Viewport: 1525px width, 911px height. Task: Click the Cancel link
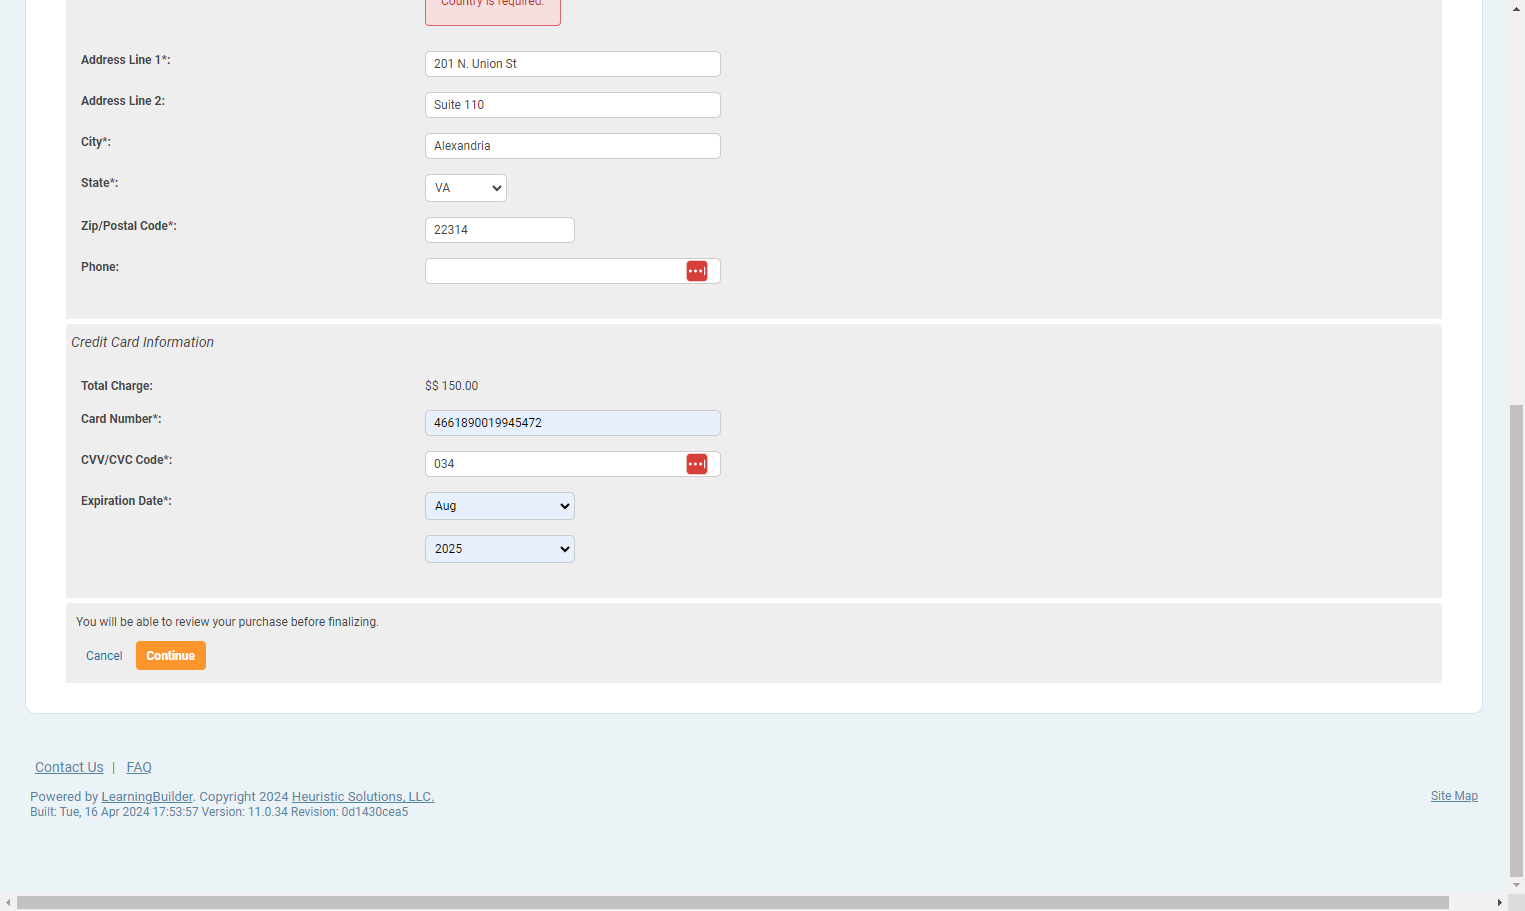point(104,656)
